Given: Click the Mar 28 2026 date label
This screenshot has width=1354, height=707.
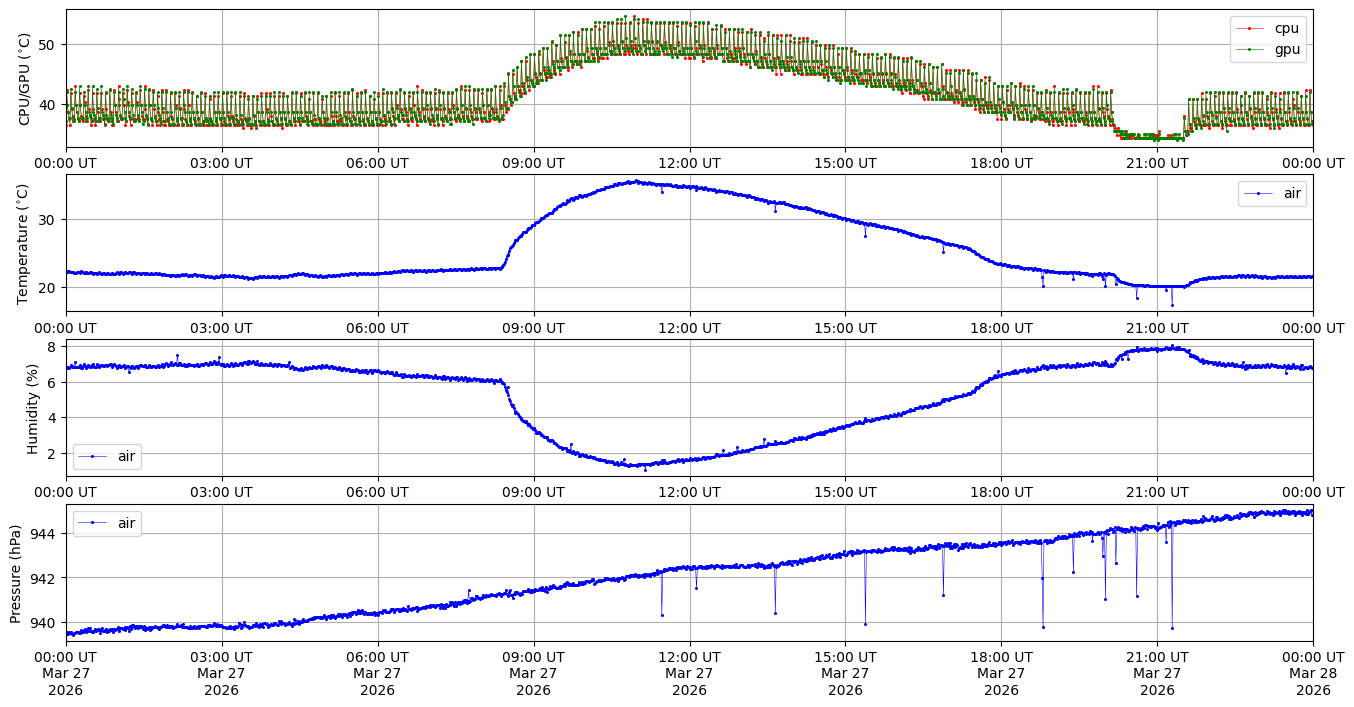Looking at the screenshot, I should tap(1313, 681).
